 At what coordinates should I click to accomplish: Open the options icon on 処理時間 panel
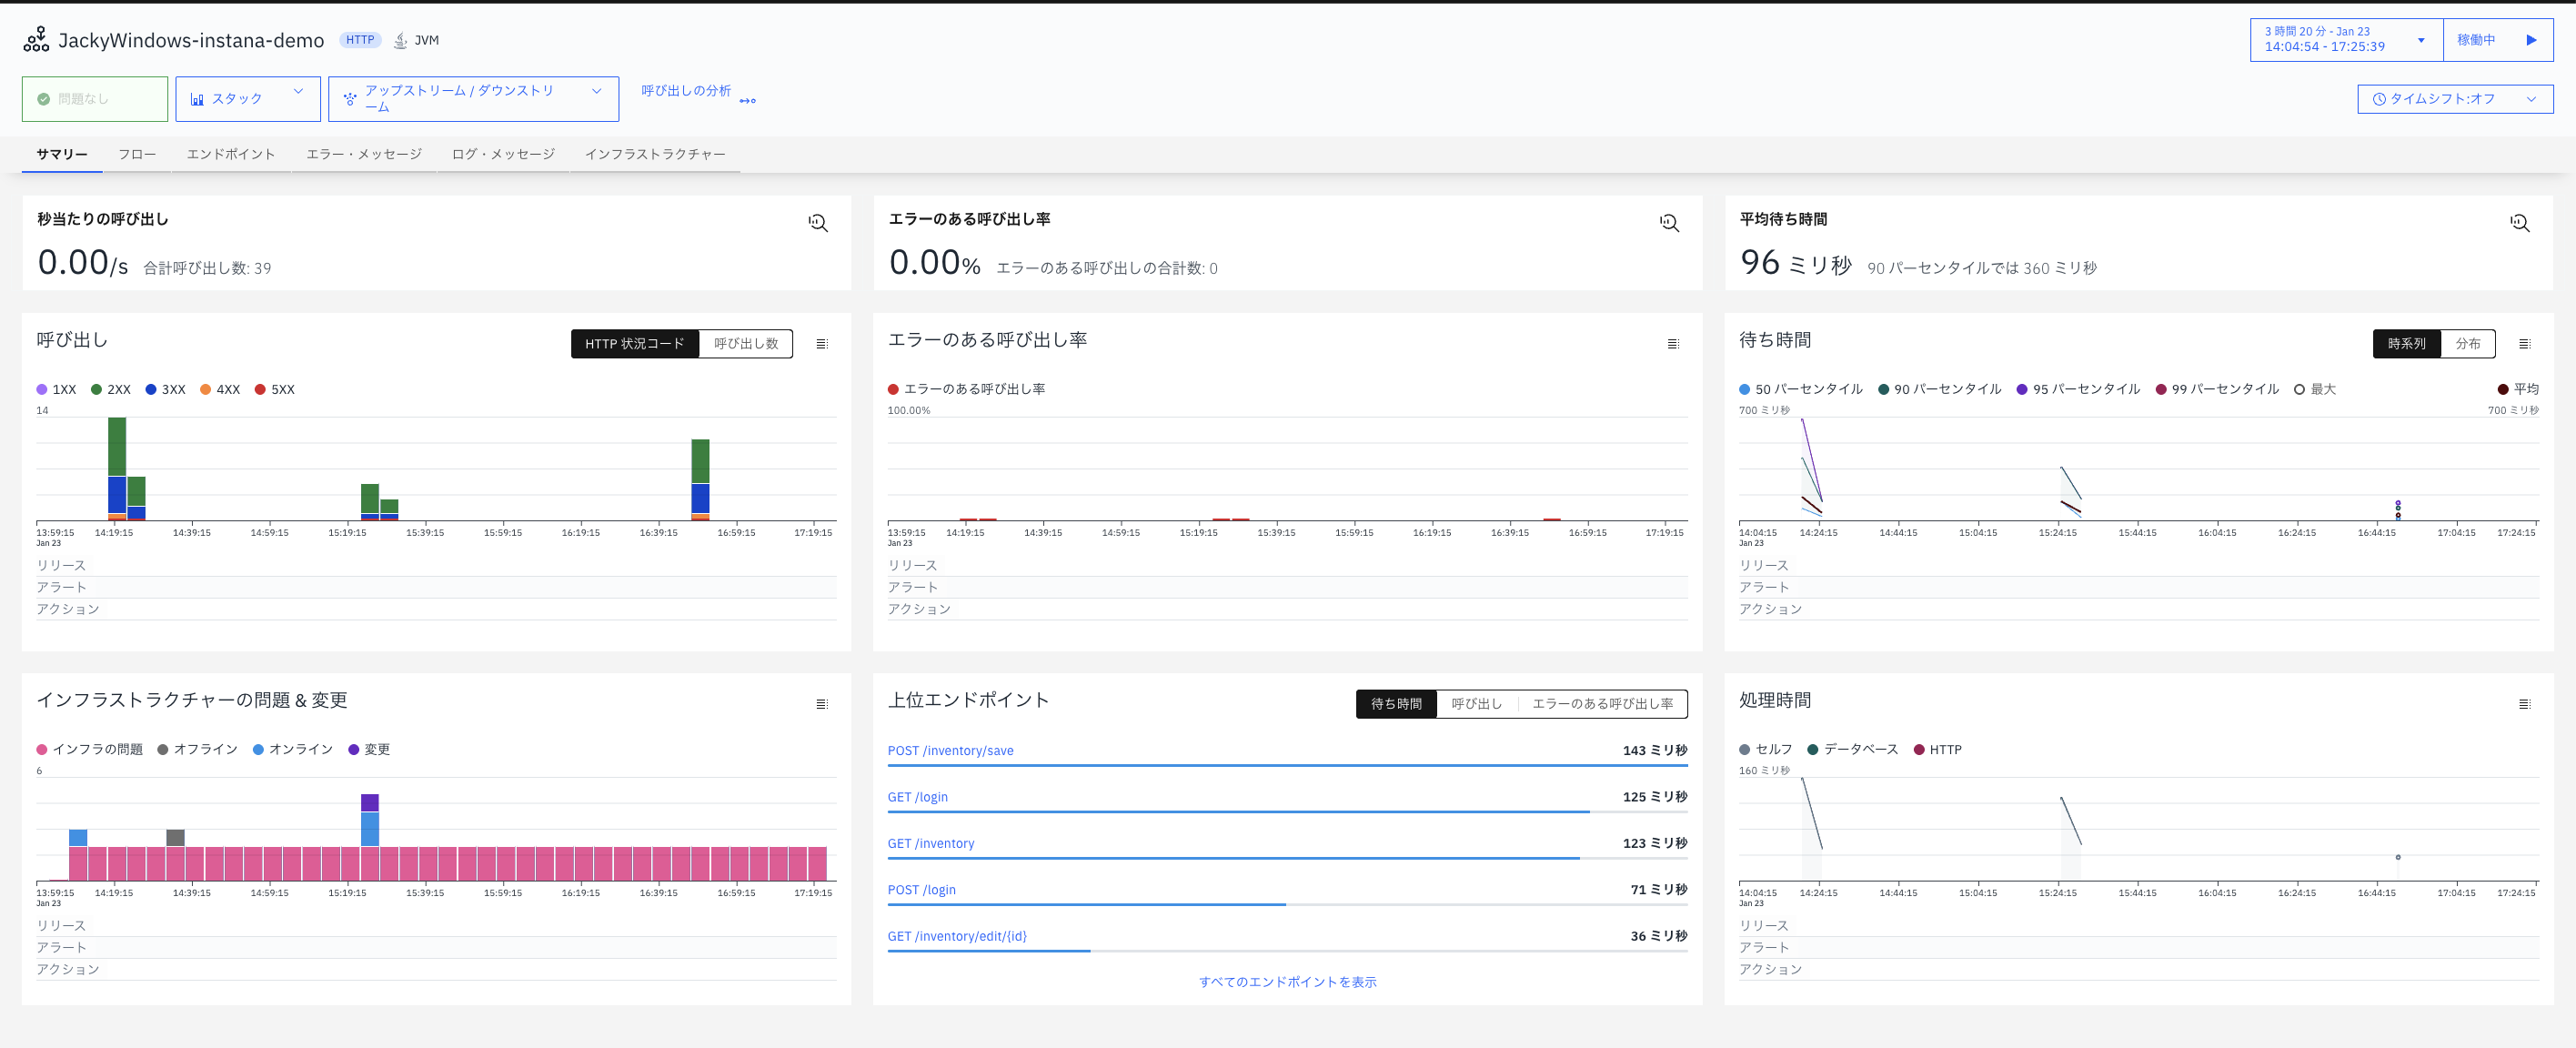coord(2526,704)
